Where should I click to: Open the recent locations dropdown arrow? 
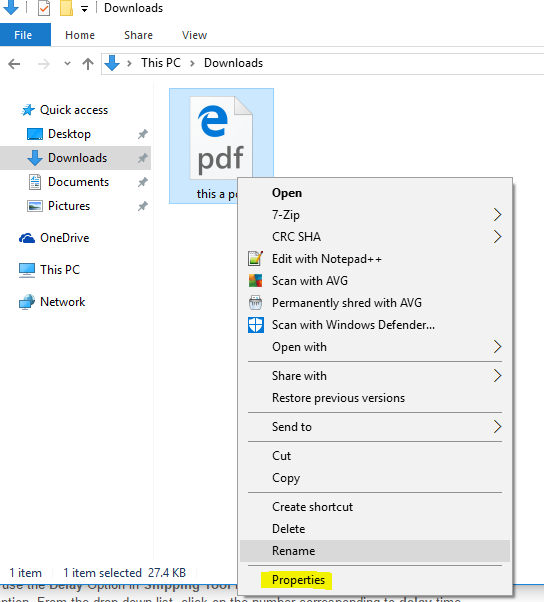[x=67, y=63]
